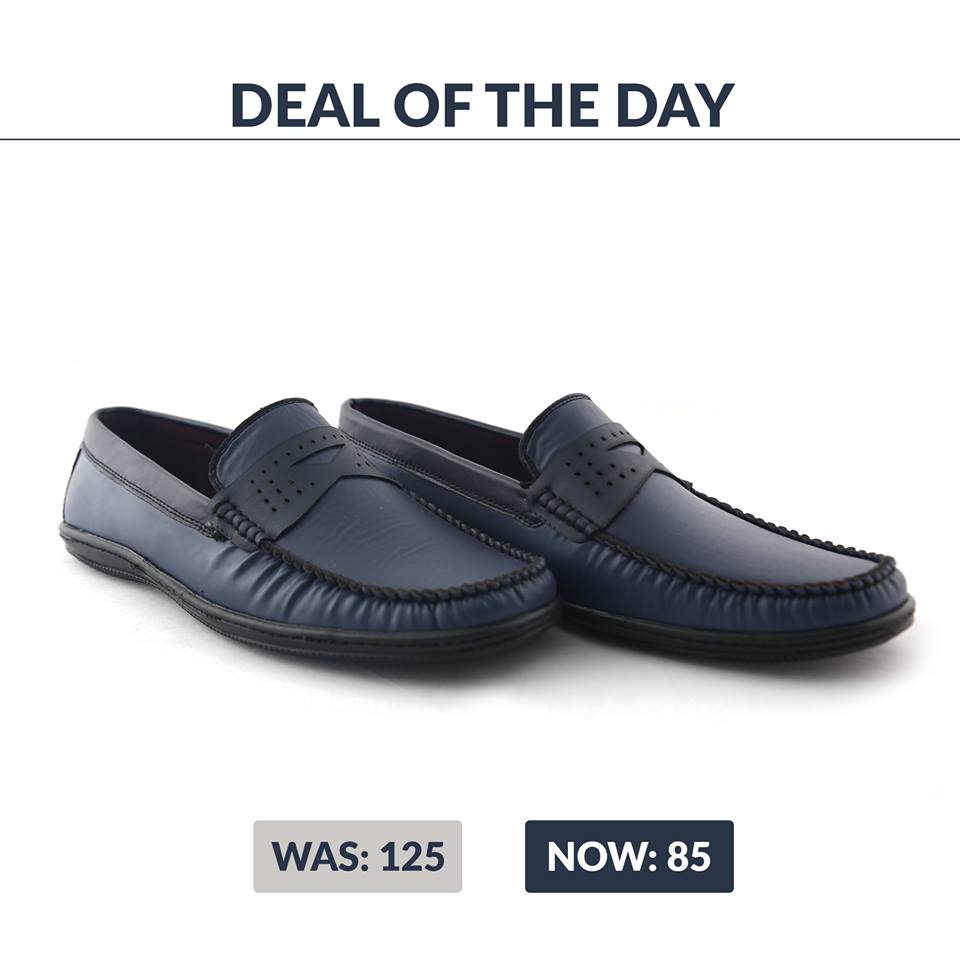This screenshot has width=960, height=960.
Task: Click the word DAY in the headline
Action: (675, 105)
